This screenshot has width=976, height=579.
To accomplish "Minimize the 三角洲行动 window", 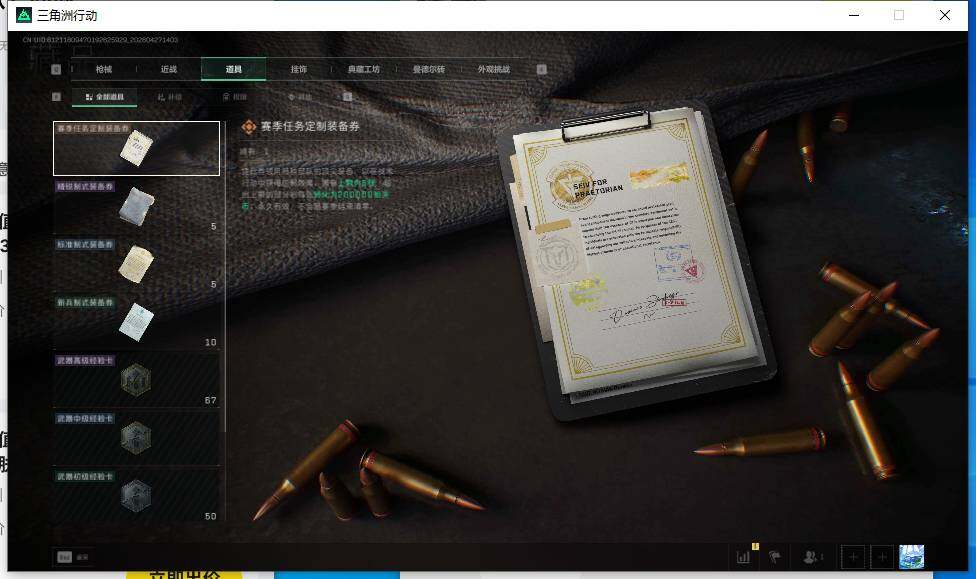I will point(854,15).
